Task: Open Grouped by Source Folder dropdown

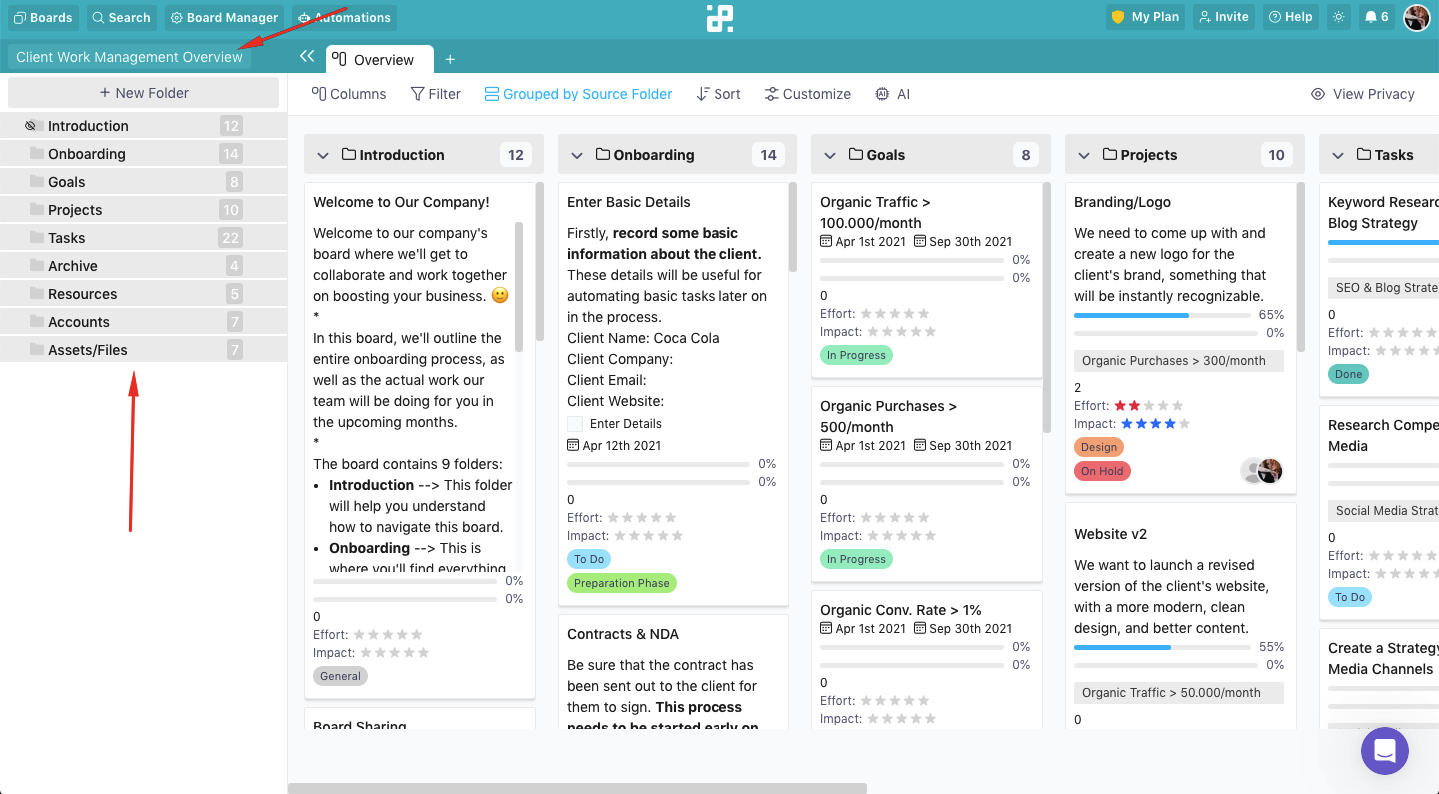Action: point(578,94)
